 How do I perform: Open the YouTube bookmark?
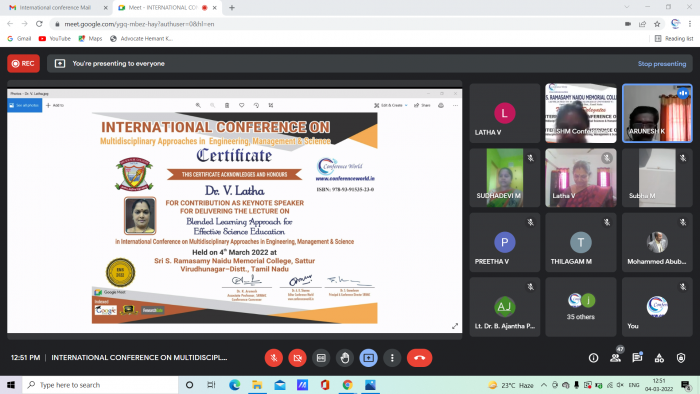pos(55,39)
